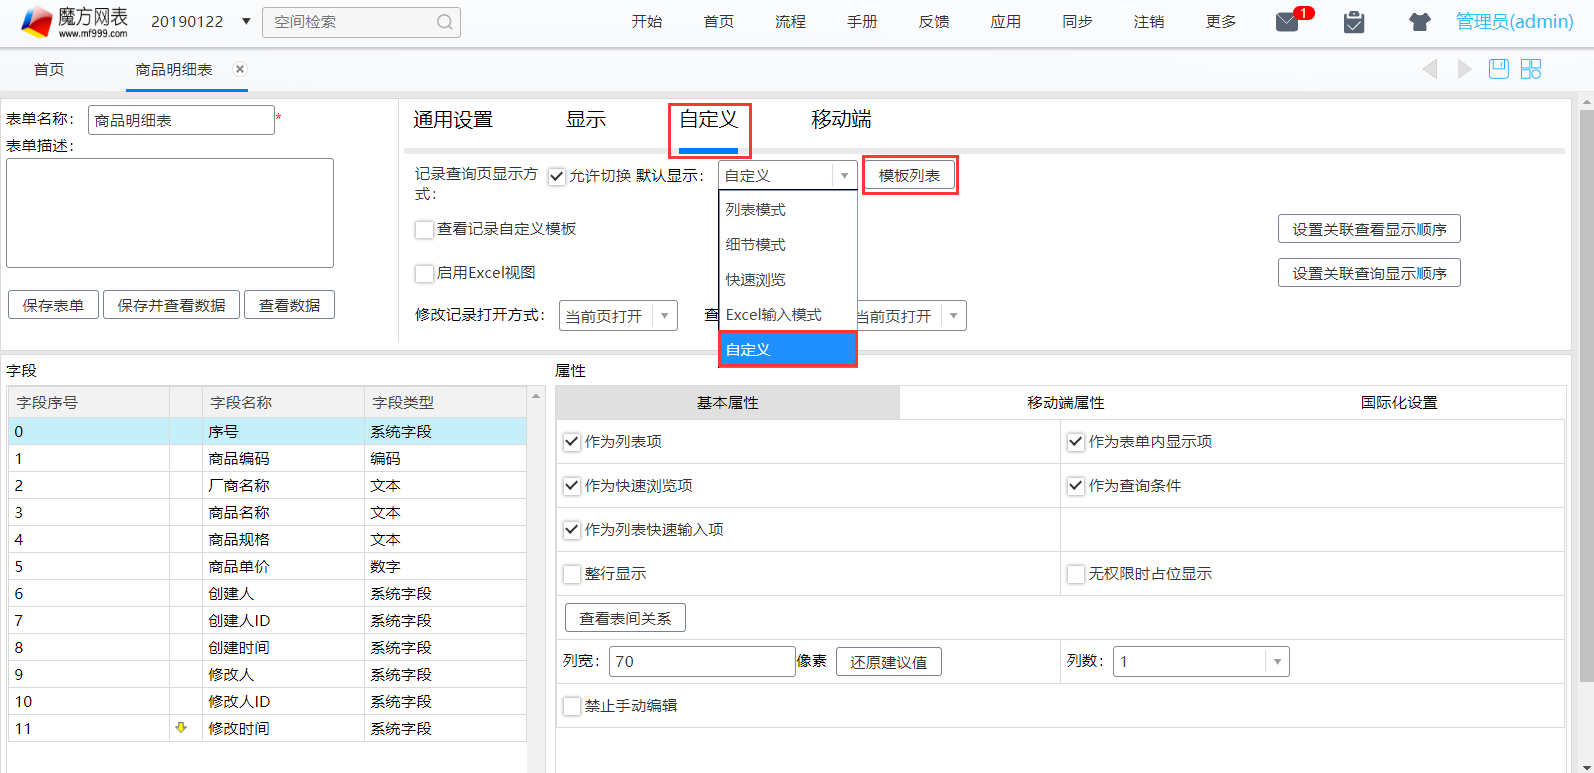Image resolution: width=1594 pixels, height=773 pixels.
Task: Click the 模板列表 button
Action: [x=910, y=175]
